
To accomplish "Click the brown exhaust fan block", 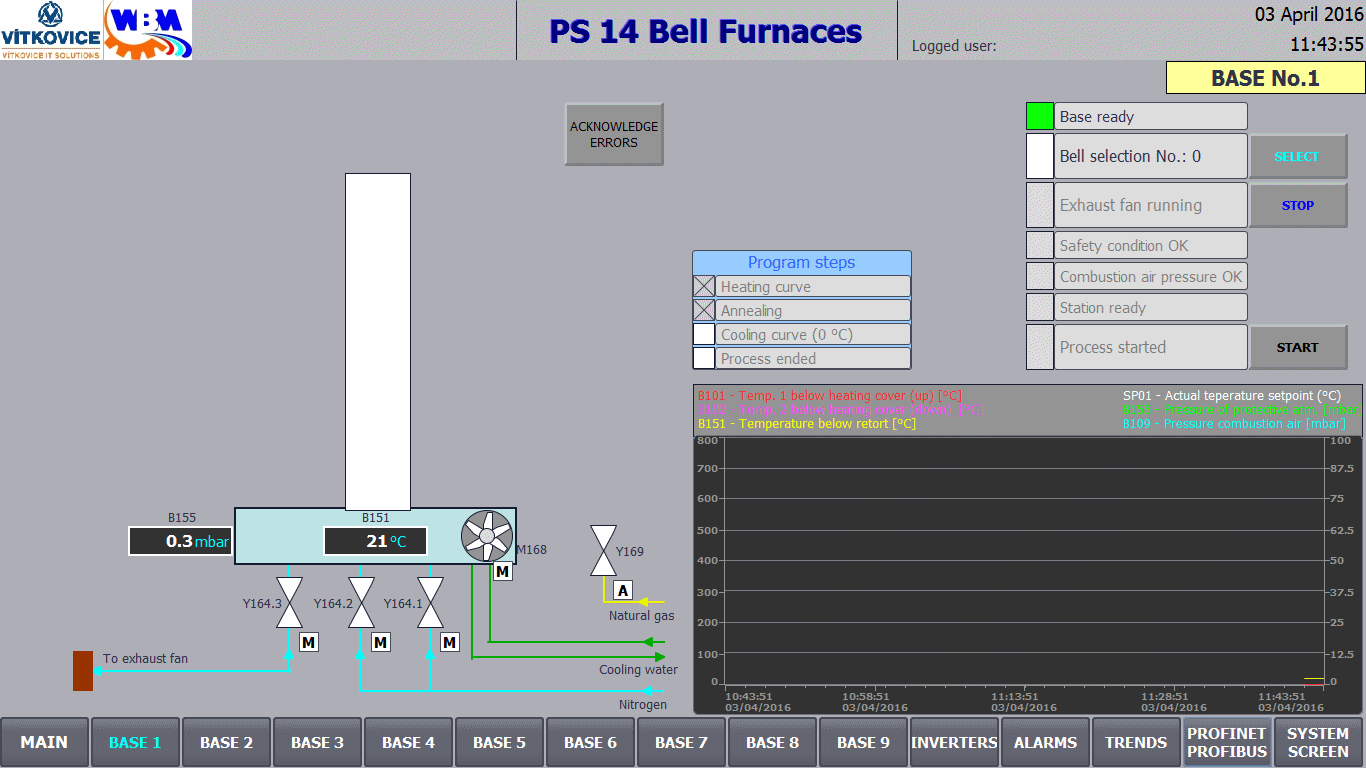I will click(x=83, y=670).
